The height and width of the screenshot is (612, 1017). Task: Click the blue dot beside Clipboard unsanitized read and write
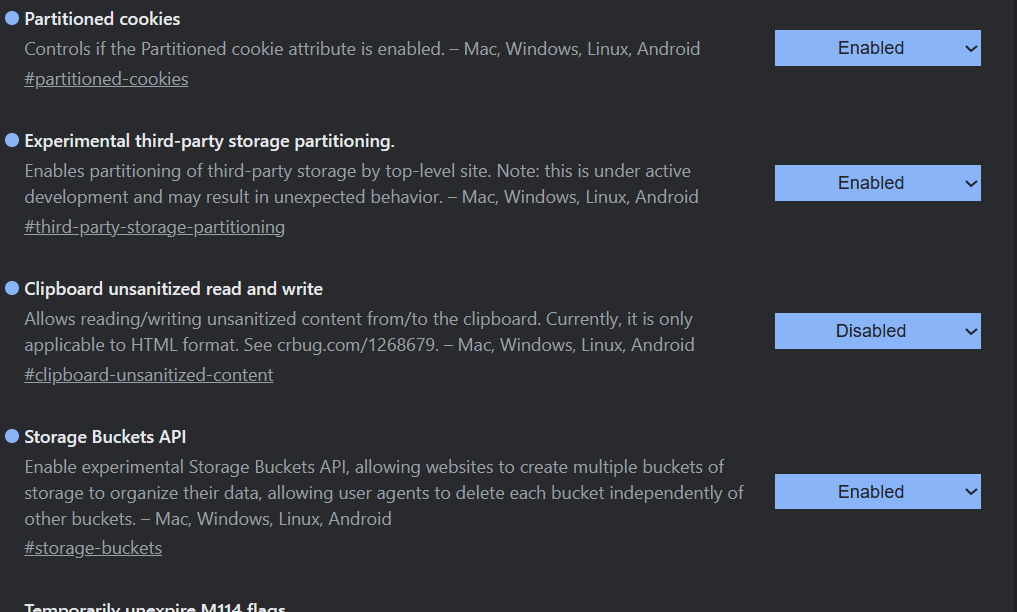click(x=12, y=288)
